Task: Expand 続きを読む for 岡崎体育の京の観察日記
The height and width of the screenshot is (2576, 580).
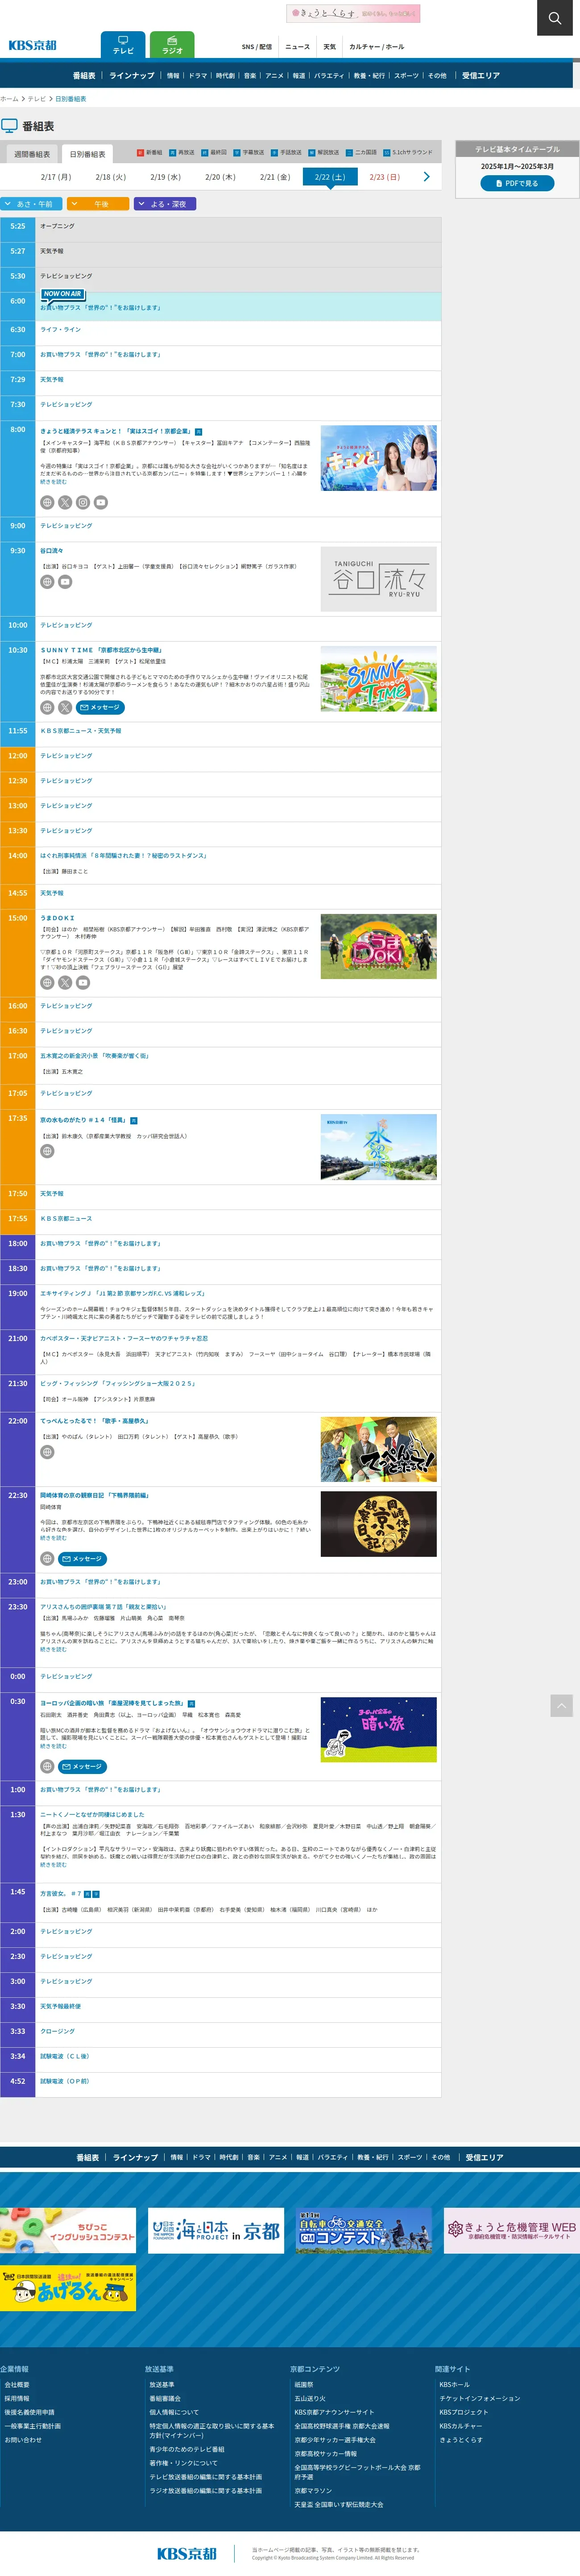Action: click(x=53, y=1538)
